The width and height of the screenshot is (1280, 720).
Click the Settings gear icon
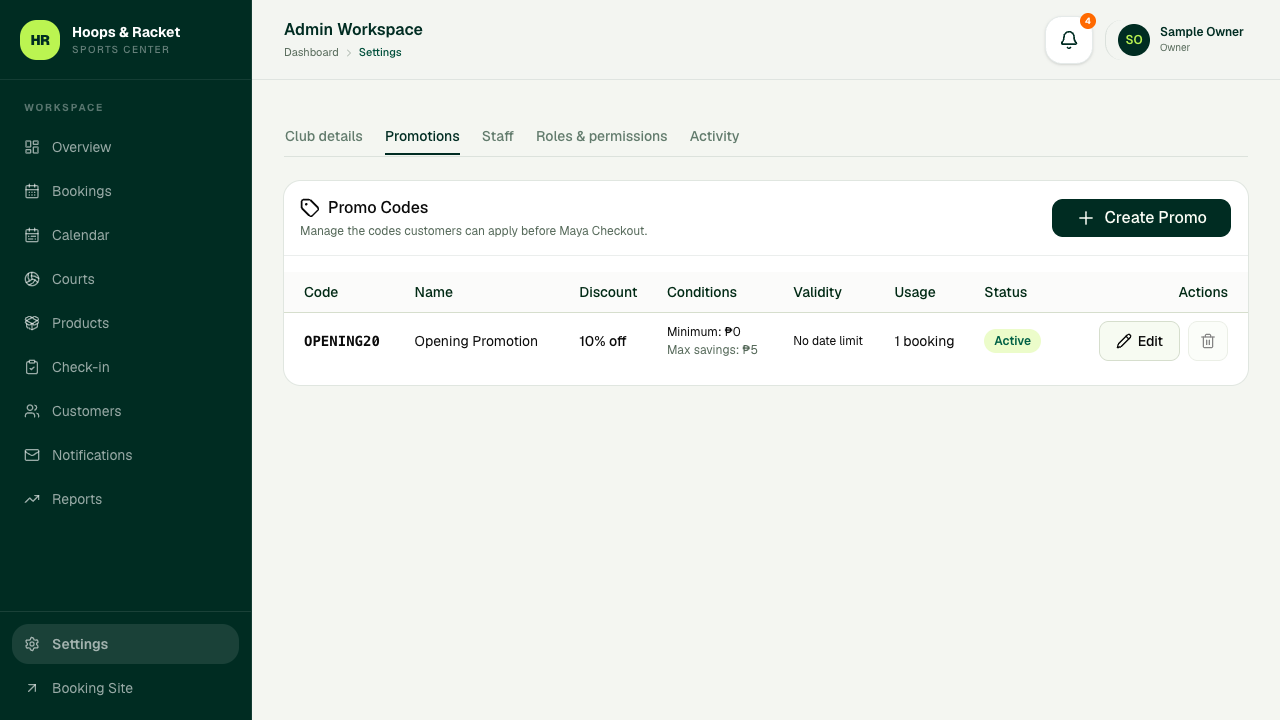[x=32, y=644]
